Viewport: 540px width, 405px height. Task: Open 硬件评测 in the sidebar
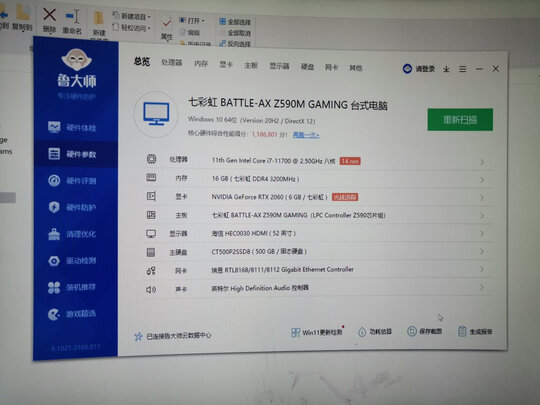pos(72,180)
